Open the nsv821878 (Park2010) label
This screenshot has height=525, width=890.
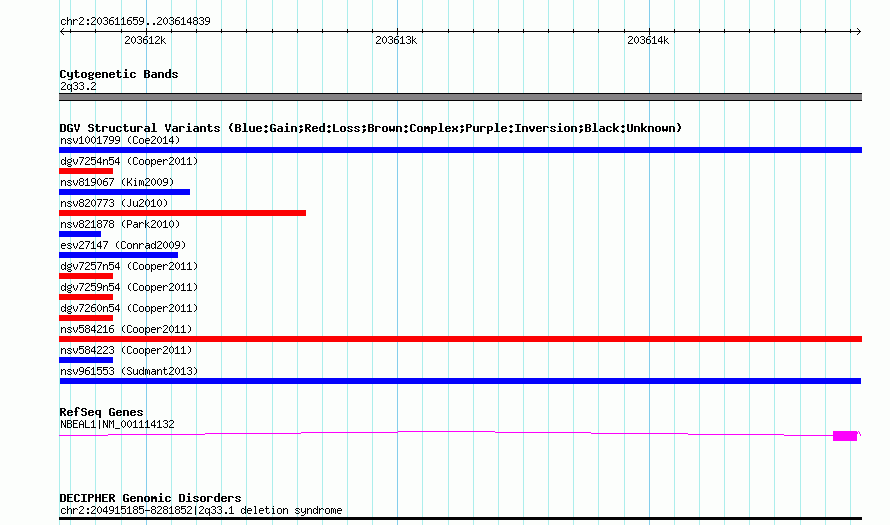pyautogui.click(x=120, y=224)
